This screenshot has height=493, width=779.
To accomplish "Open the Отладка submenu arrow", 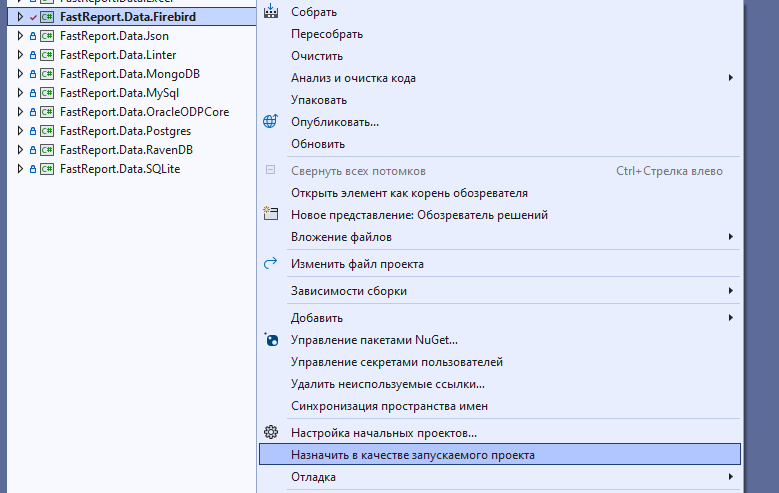I will tap(730, 477).
